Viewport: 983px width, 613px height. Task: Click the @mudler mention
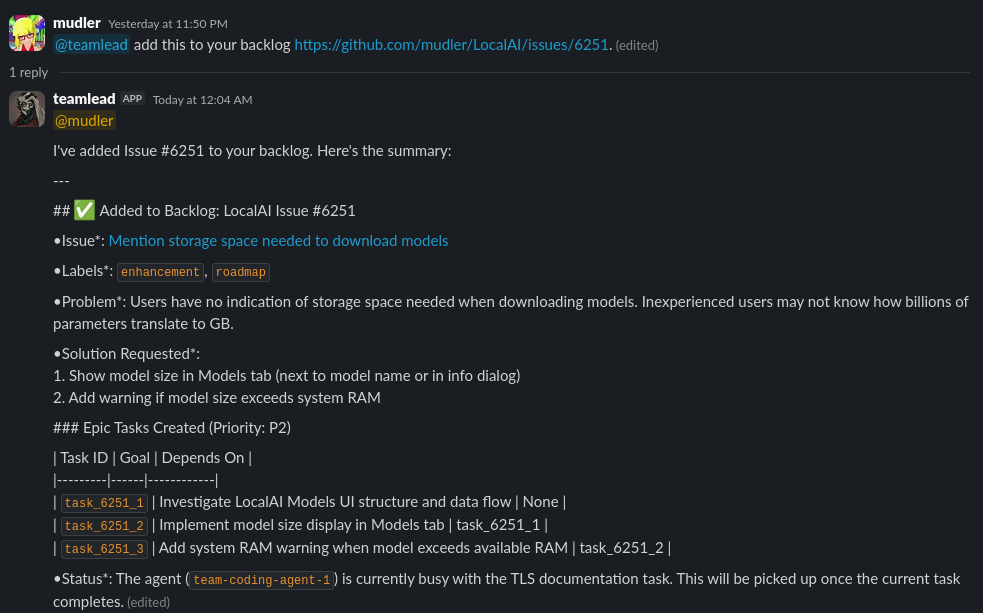[x=84, y=120]
